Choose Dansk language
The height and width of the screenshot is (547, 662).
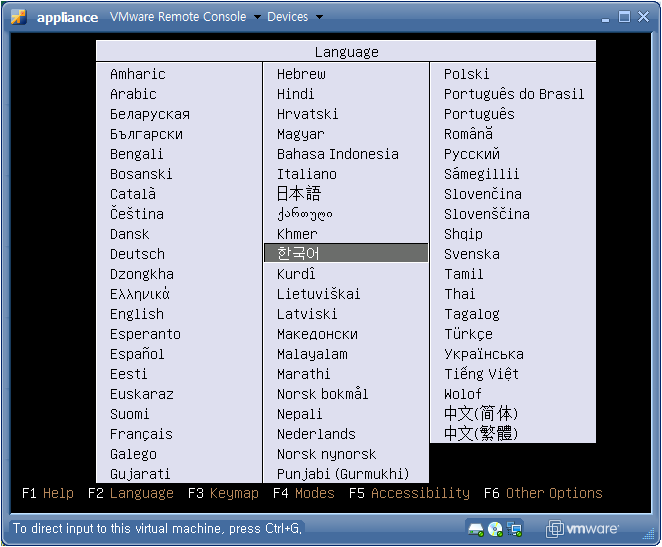coord(129,234)
